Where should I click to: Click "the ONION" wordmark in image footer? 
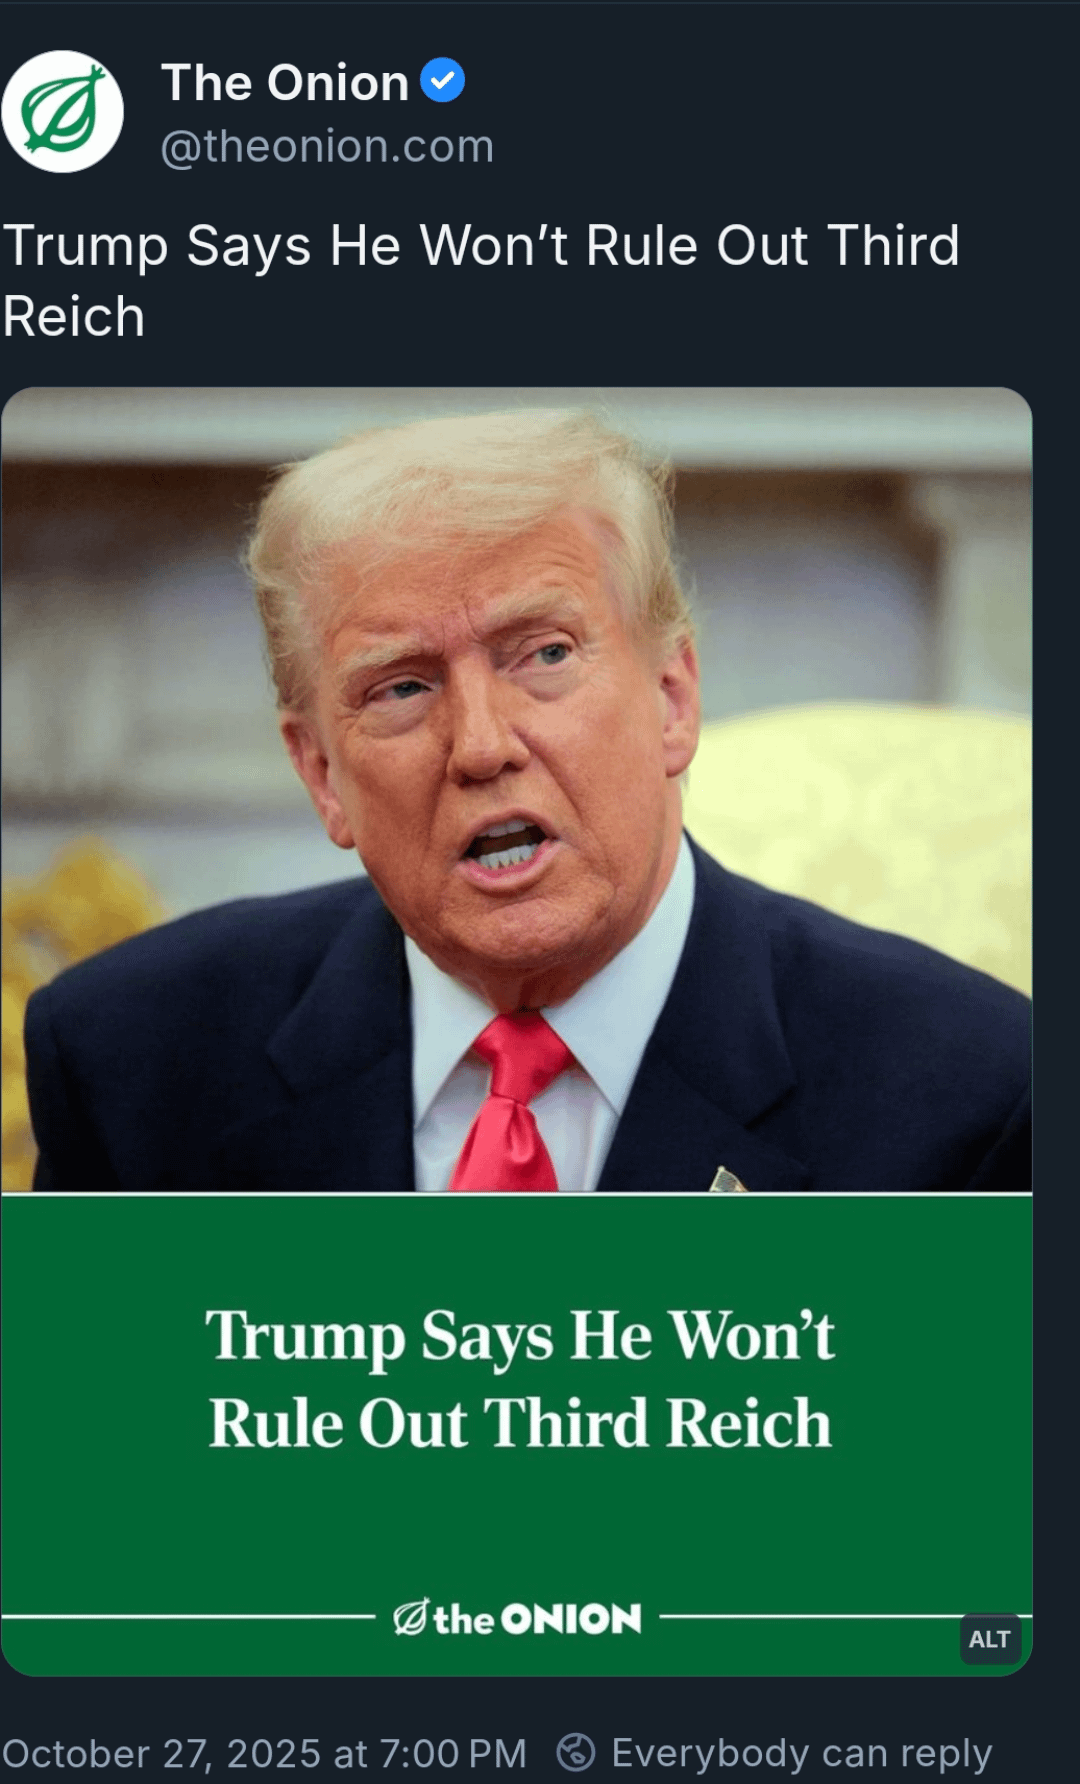537,1618
